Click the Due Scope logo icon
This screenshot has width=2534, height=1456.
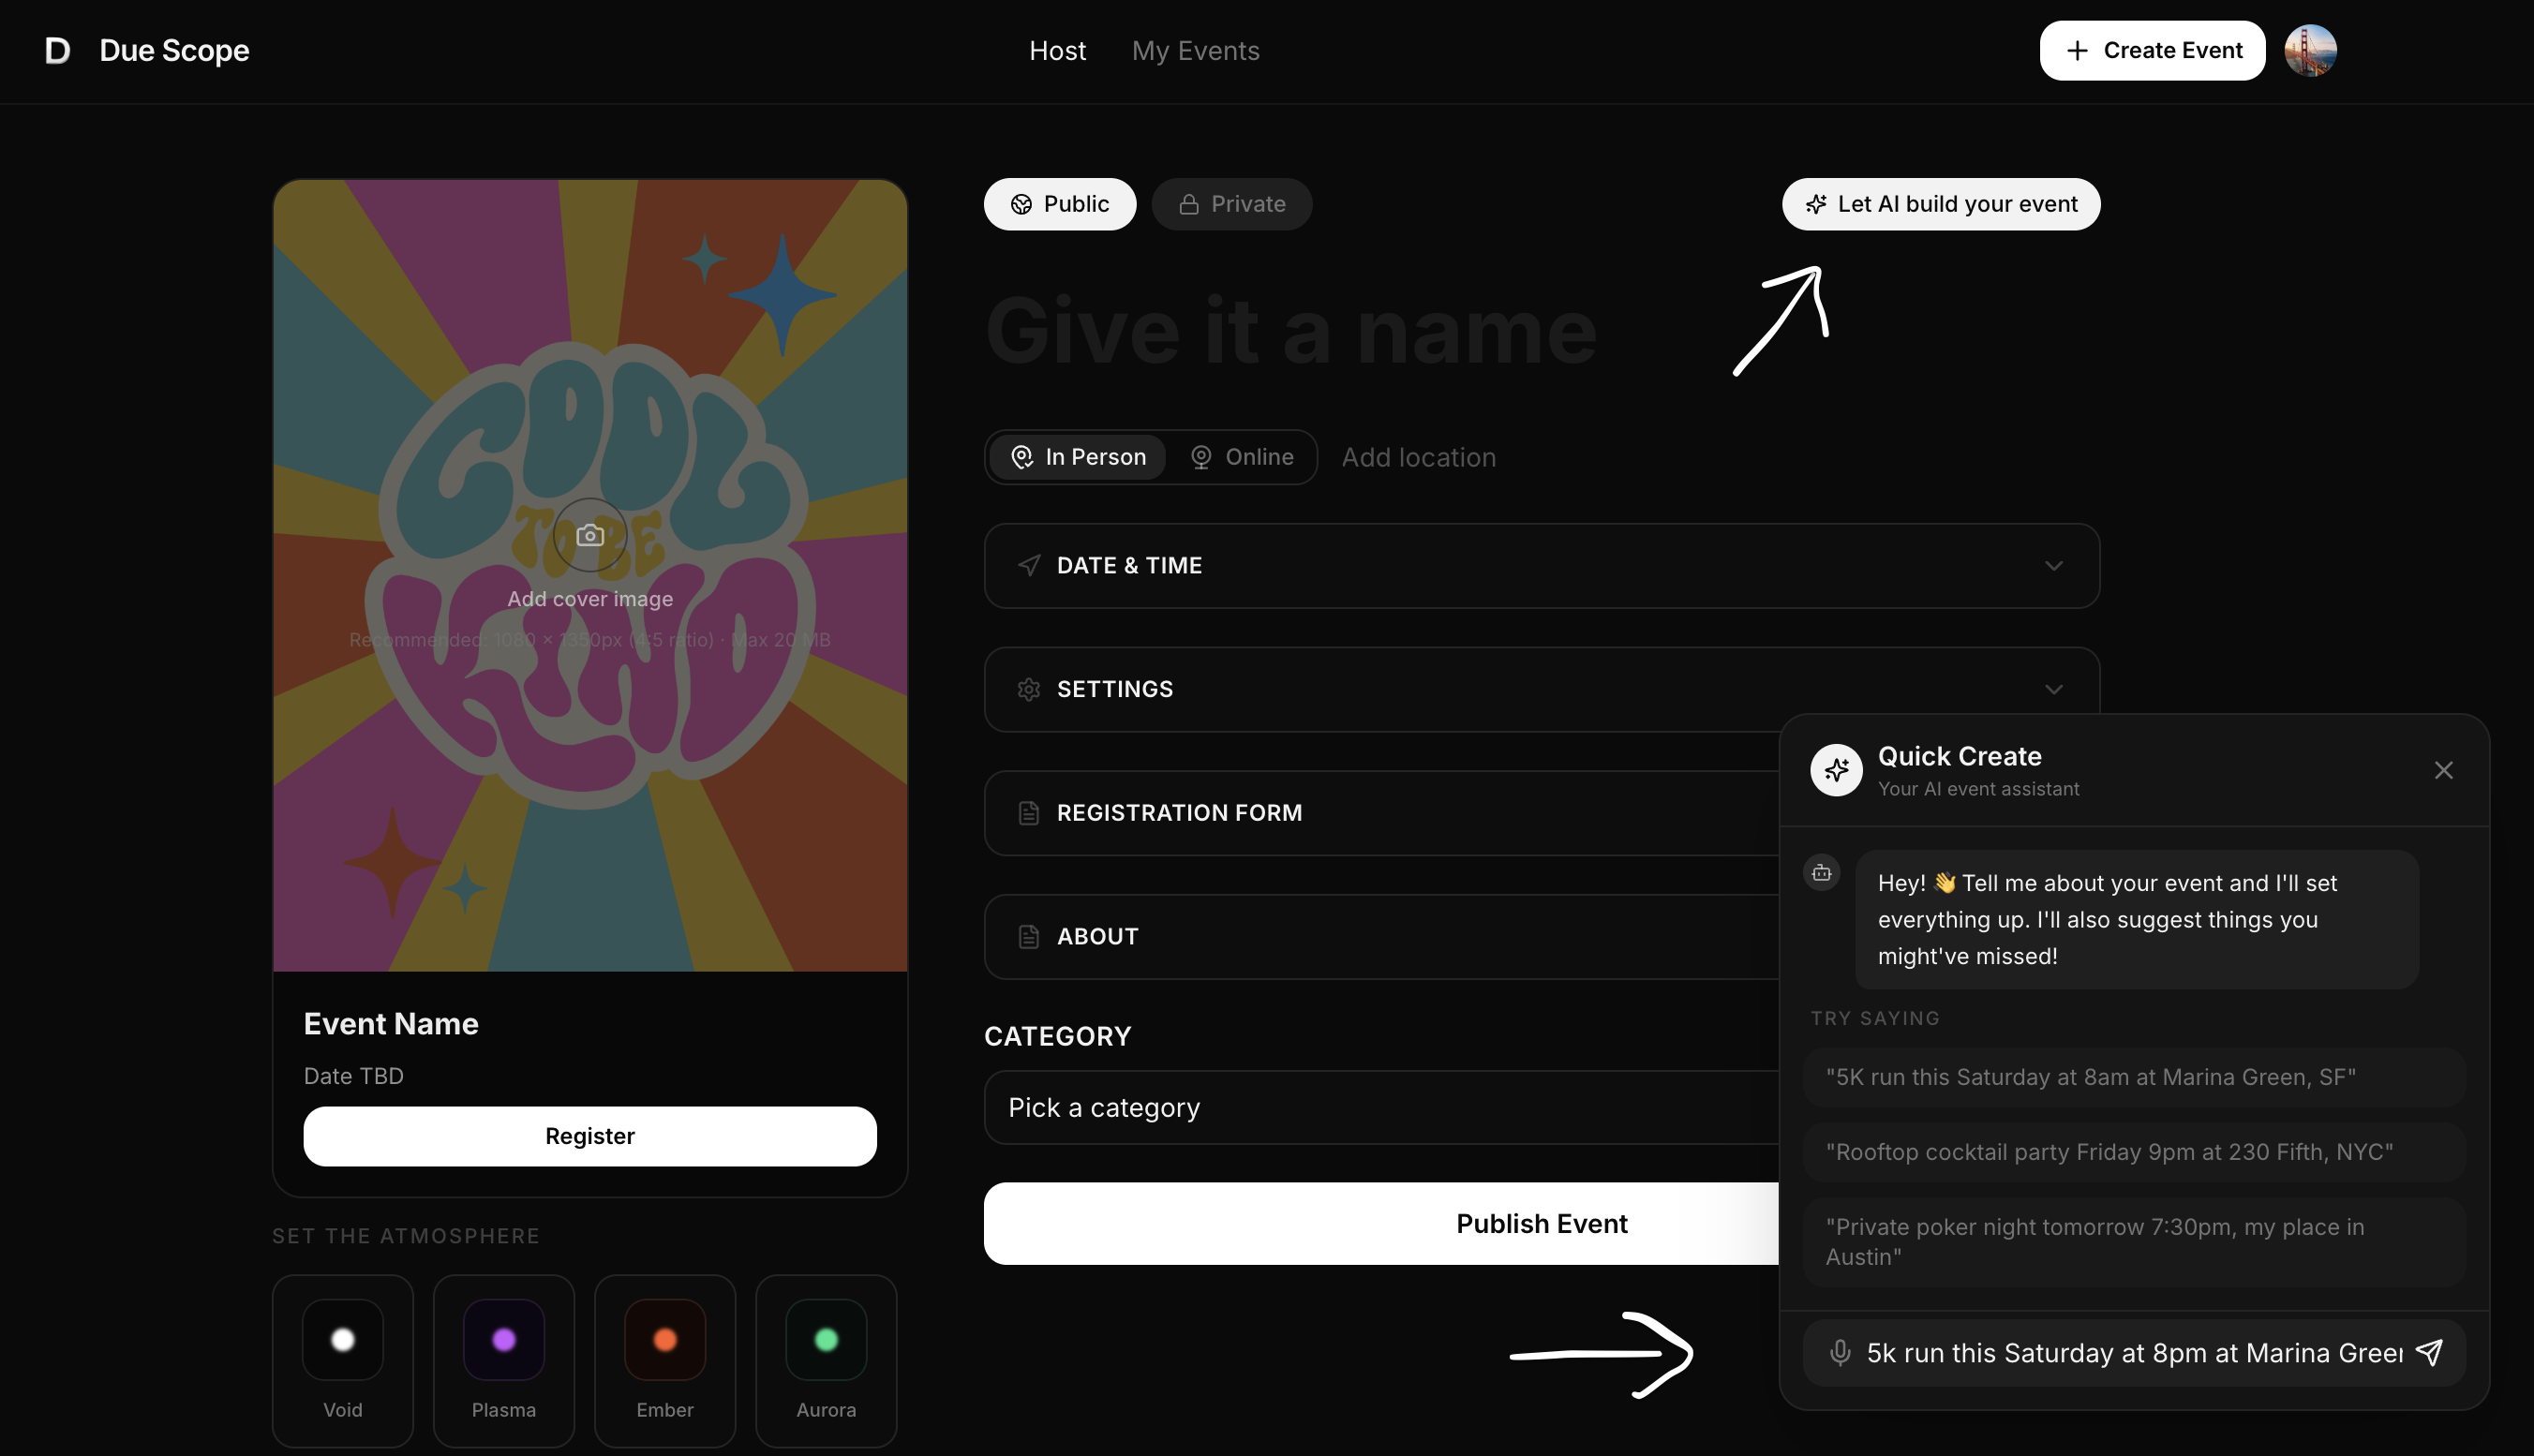(58, 50)
